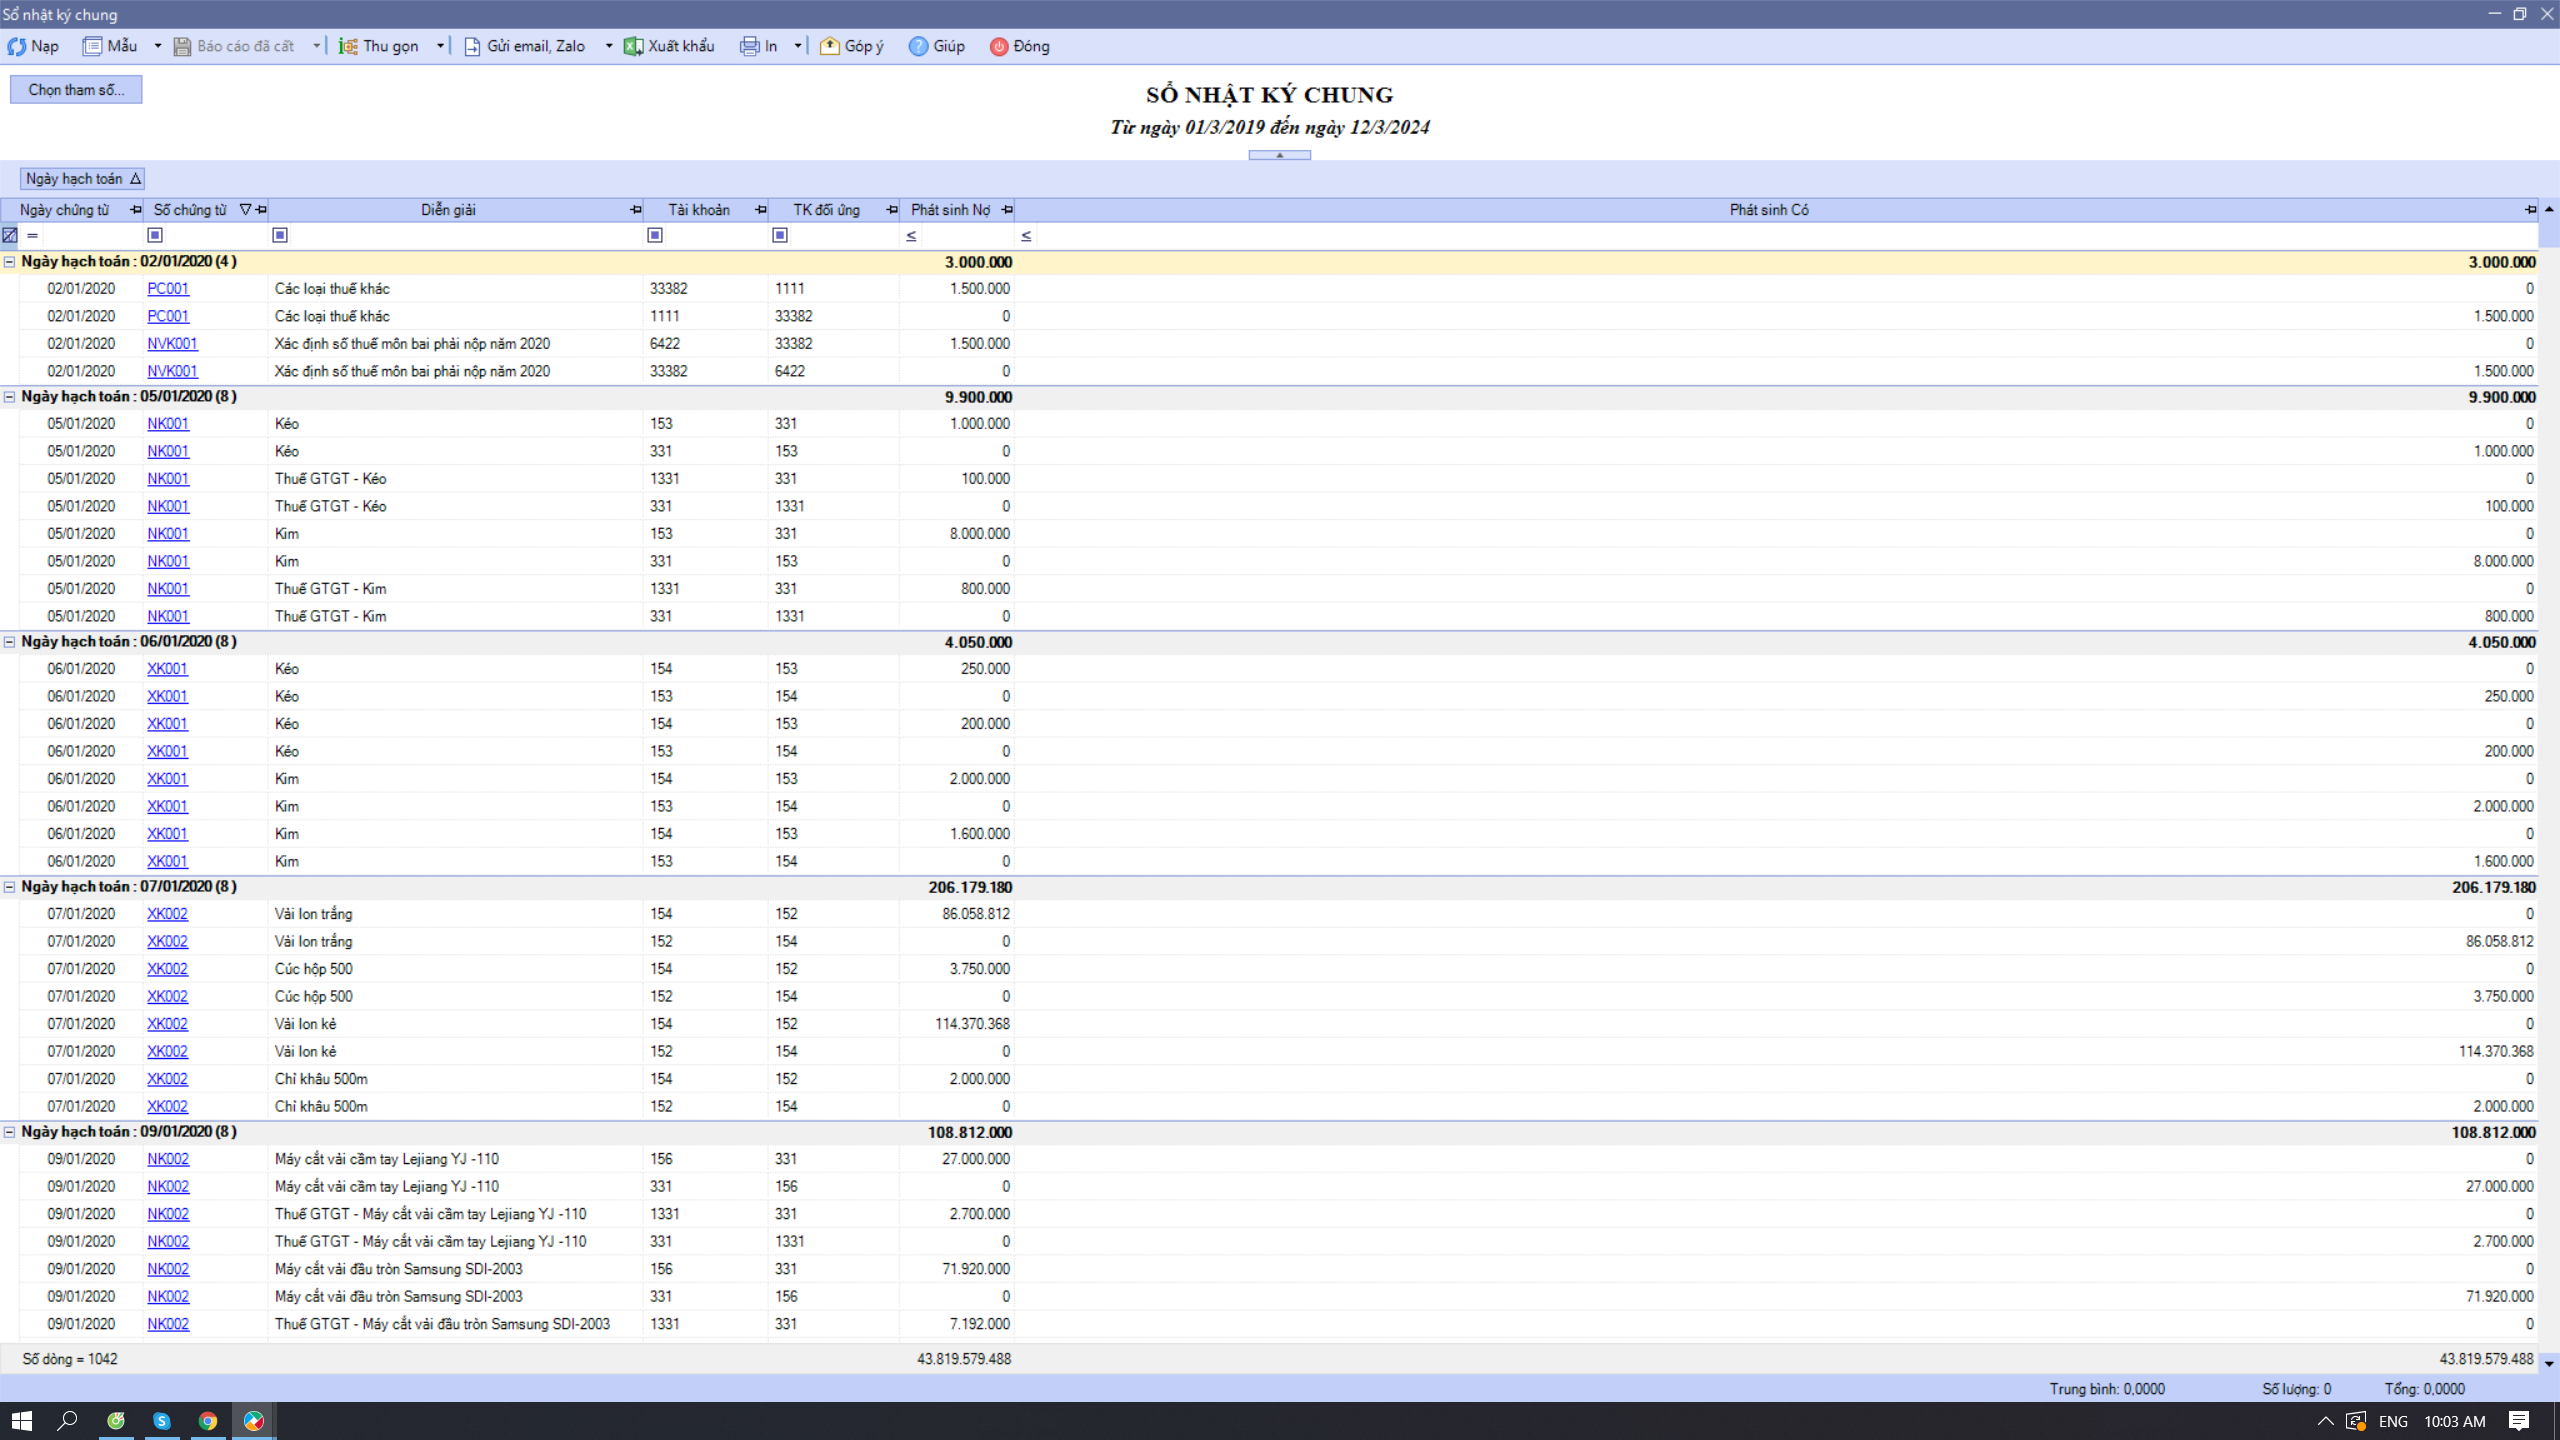Open voucher PC001 in first row
Image resolution: width=2560 pixels, height=1440 pixels.
point(168,288)
